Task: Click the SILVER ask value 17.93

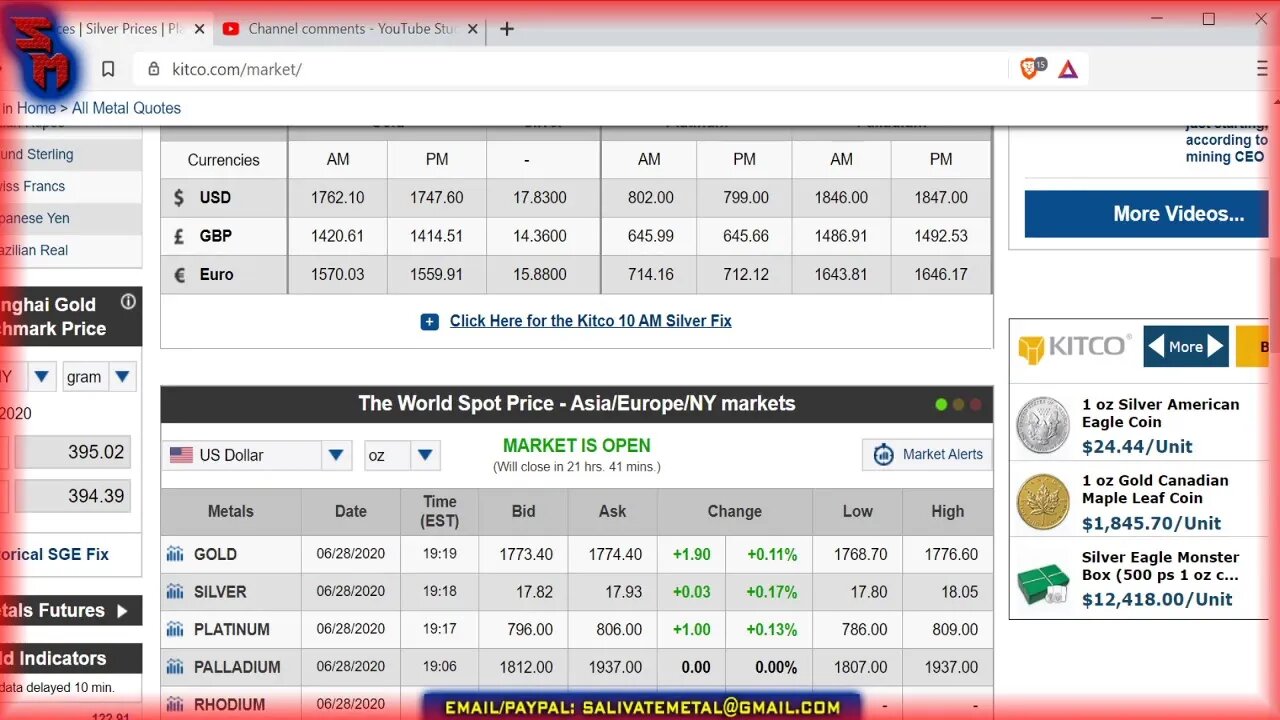Action: click(623, 592)
